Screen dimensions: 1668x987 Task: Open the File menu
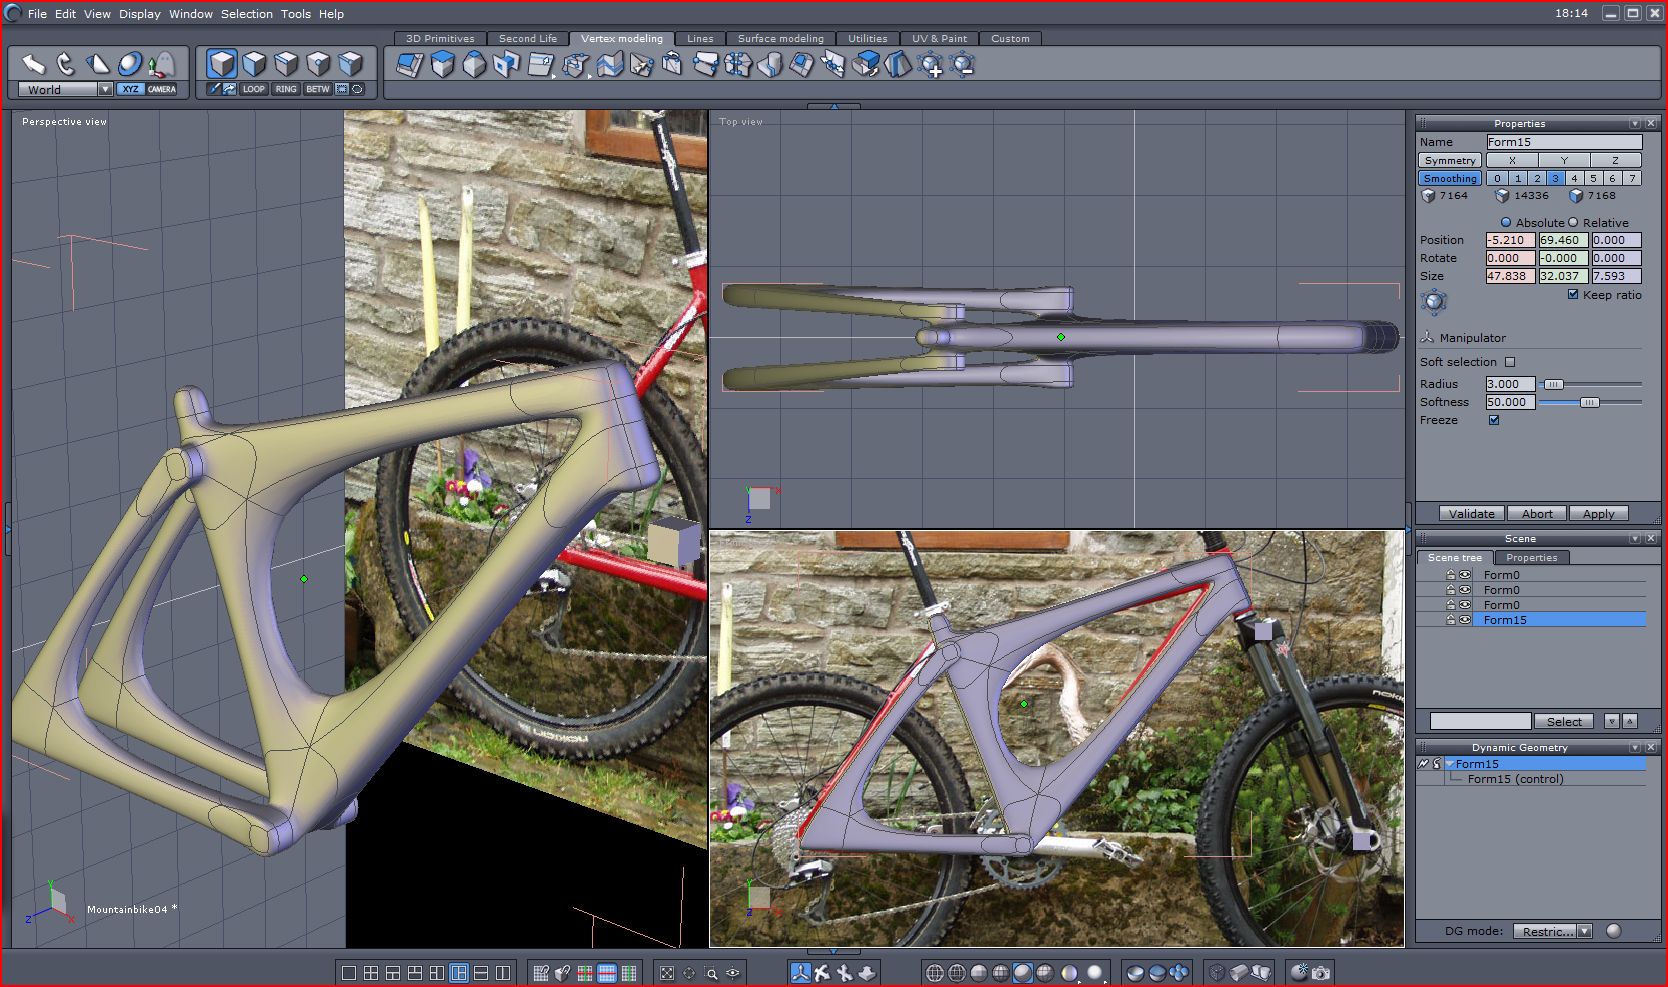coord(37,14)
